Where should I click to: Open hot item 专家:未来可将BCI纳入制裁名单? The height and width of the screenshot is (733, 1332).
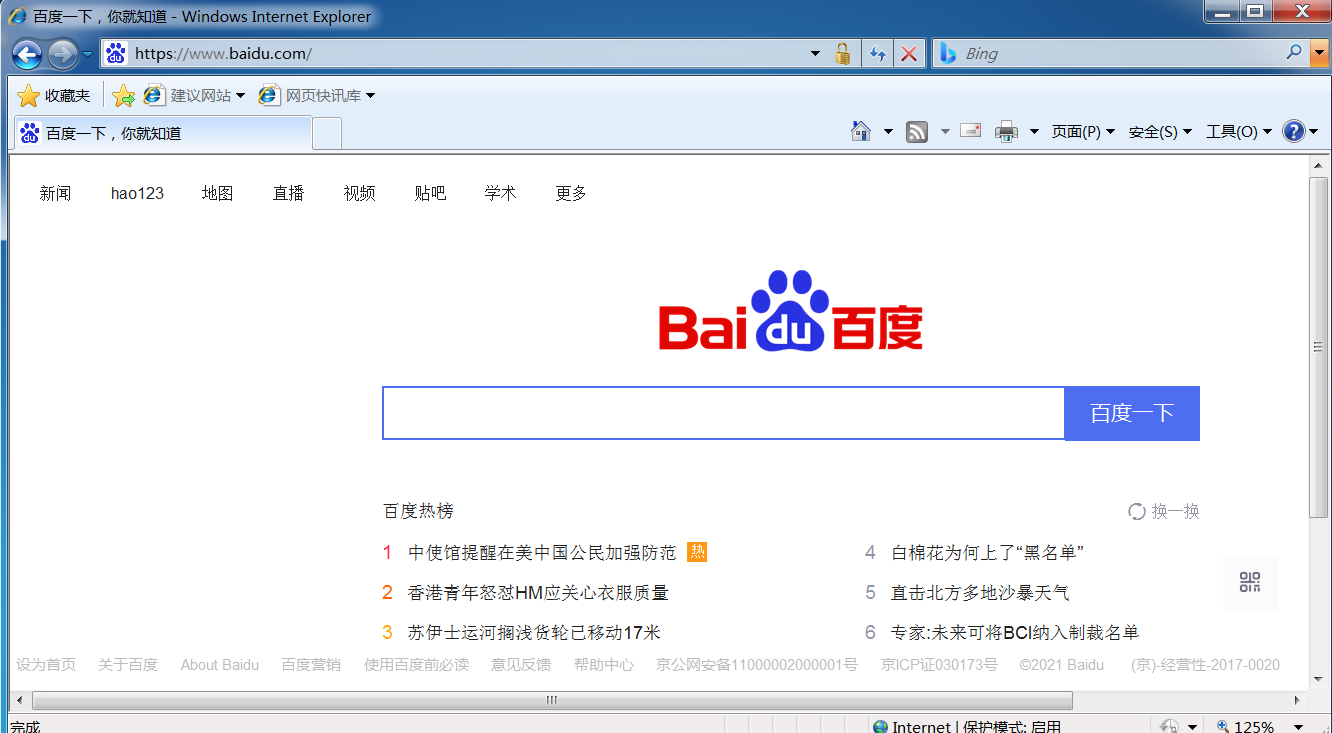click(x=1015, y=633)
